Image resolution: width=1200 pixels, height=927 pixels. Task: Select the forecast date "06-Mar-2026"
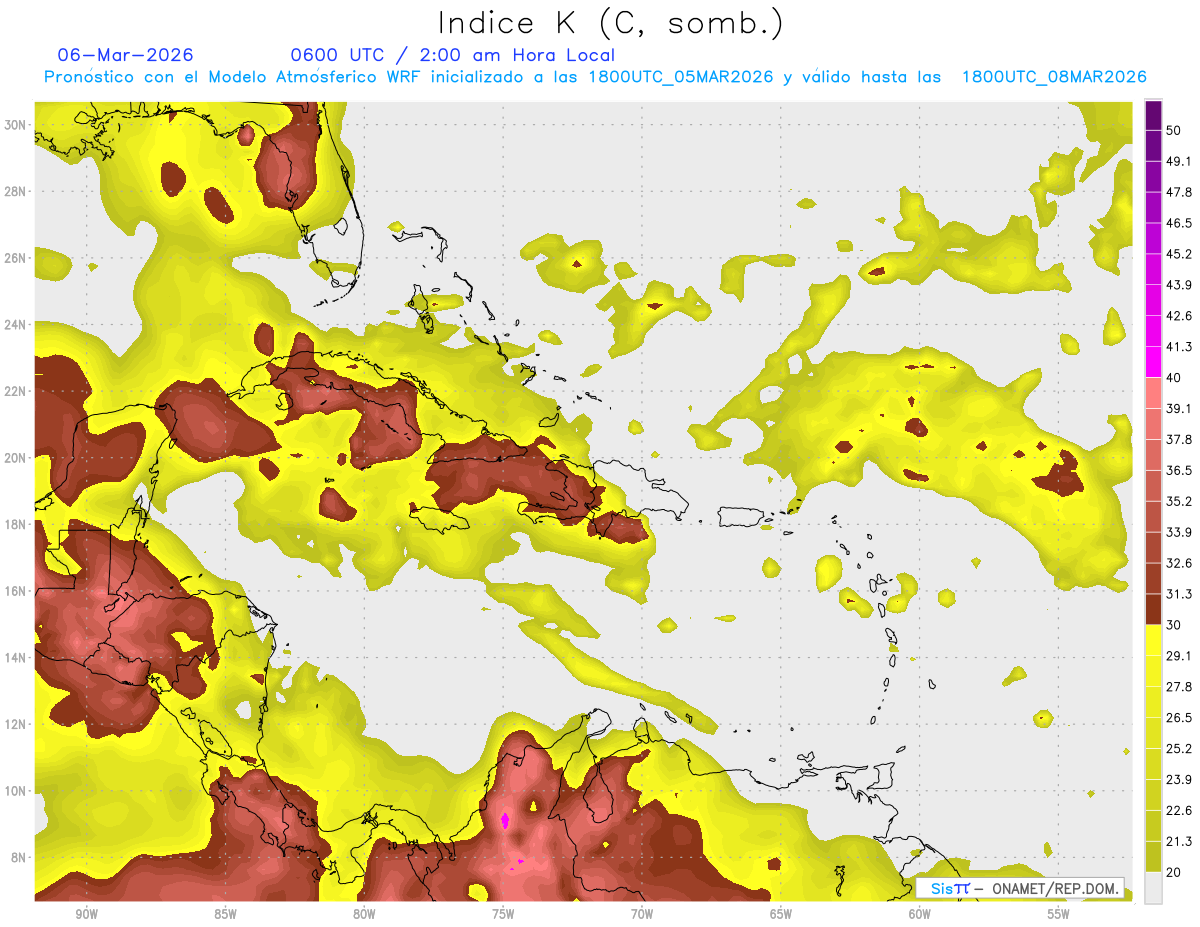point(126,55)
